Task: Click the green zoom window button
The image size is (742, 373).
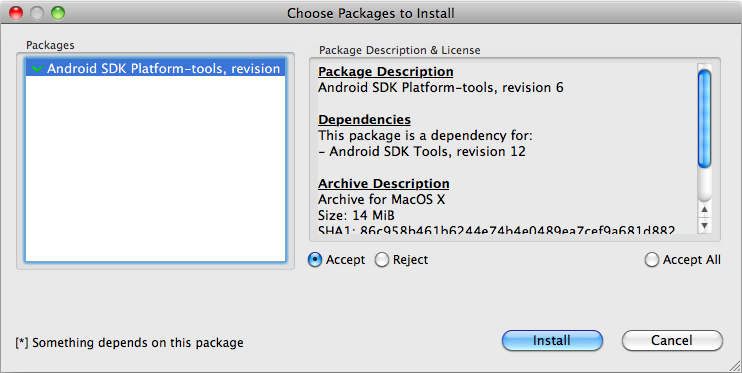Action: click(58, 13)
